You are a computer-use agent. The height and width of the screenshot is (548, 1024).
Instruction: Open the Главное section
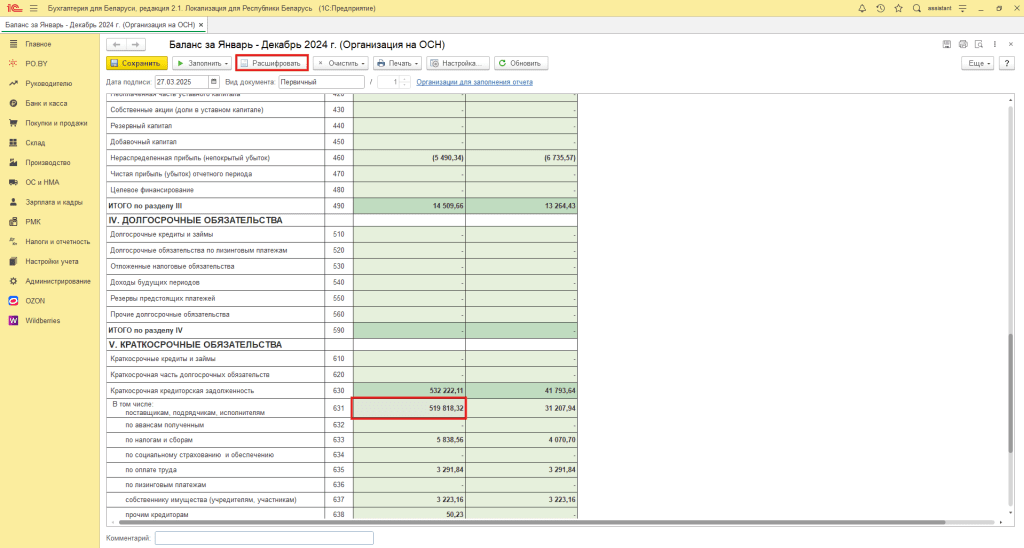tap(38, 44)
